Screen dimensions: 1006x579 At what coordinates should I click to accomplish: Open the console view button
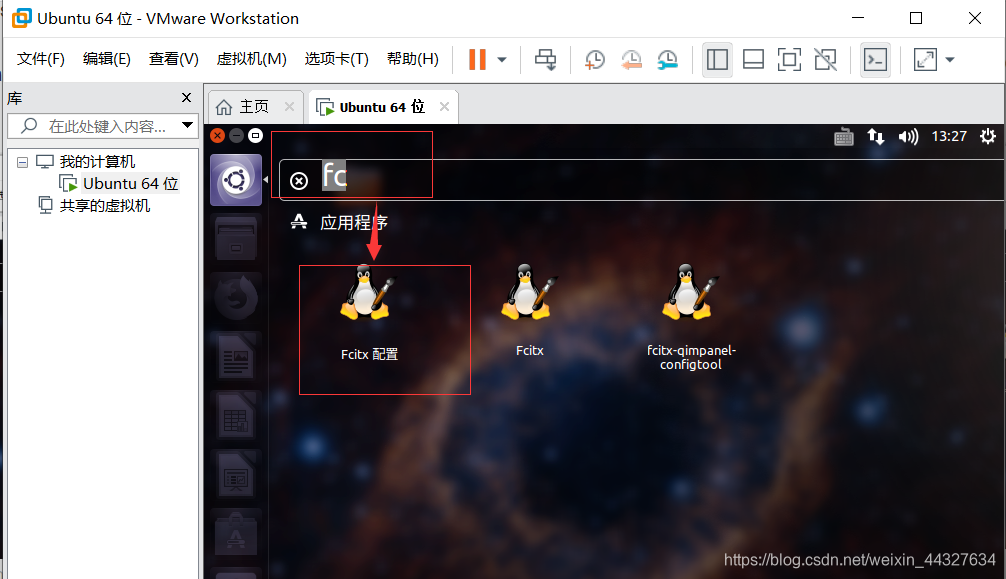click(876, 60)
